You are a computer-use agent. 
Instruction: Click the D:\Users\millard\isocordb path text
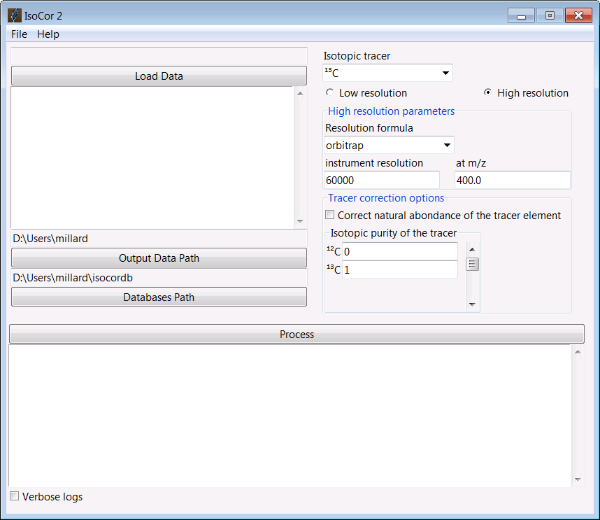(x=73, y=277)
